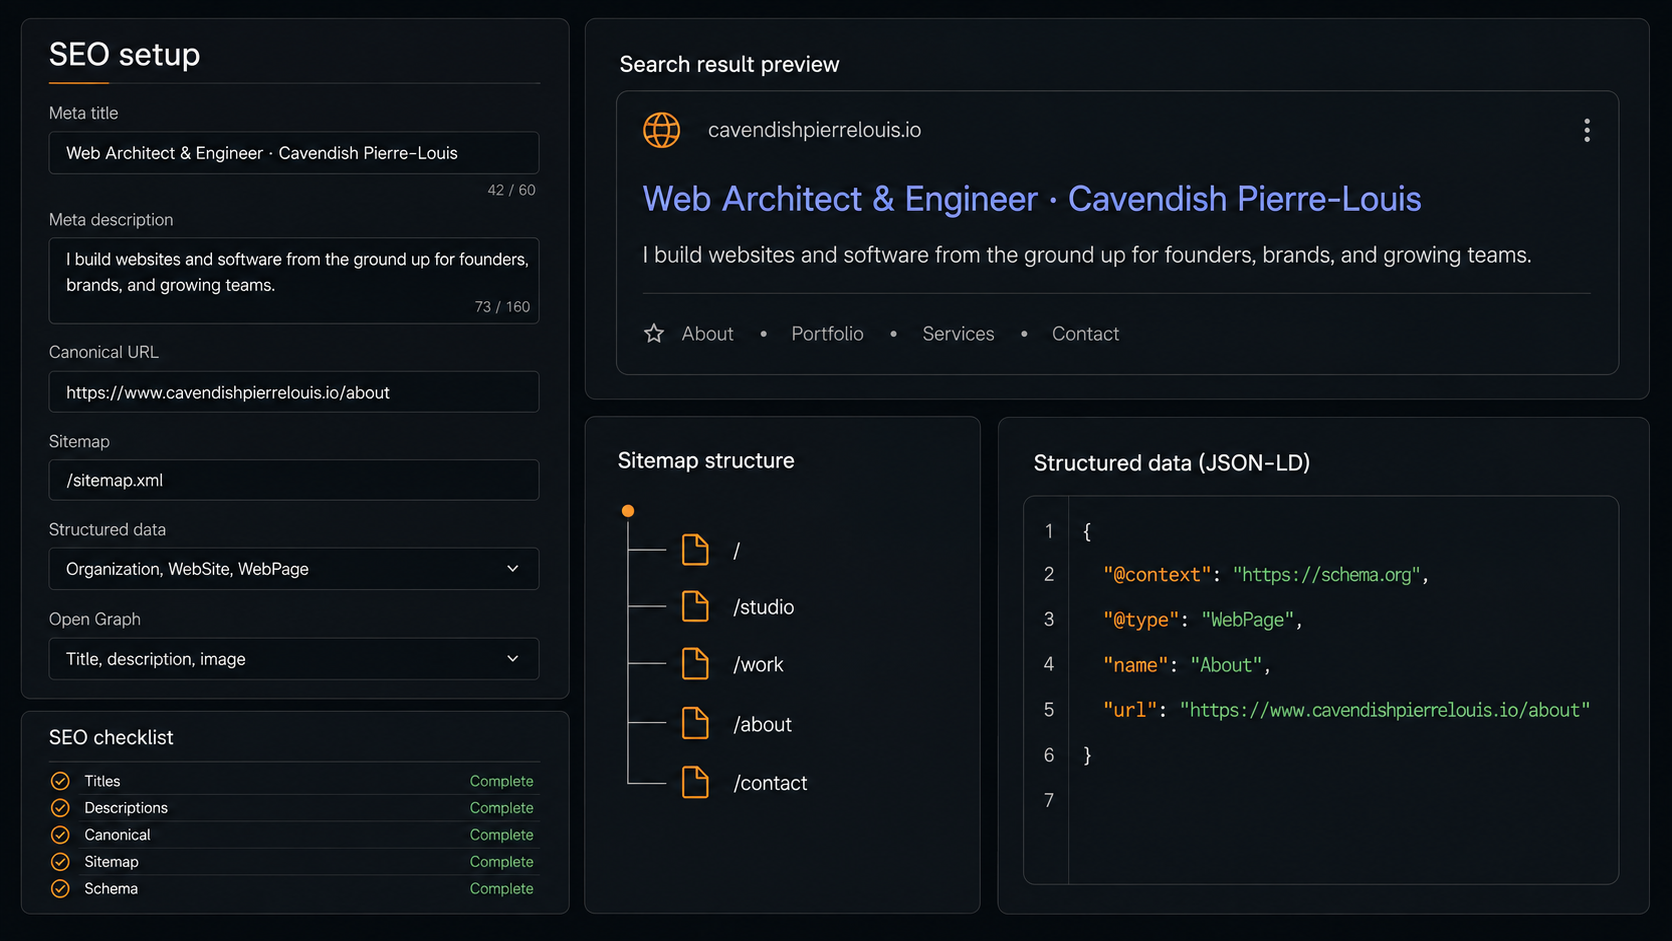Click the page icon for /work

tap(695, 663)
